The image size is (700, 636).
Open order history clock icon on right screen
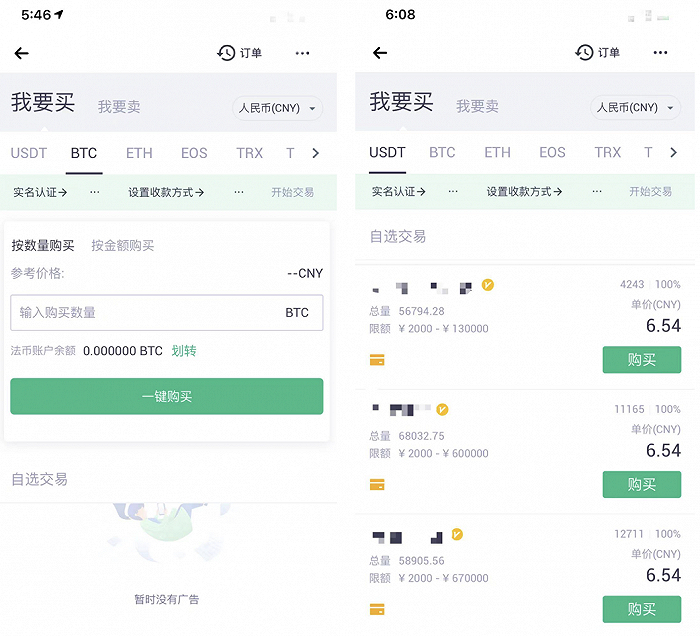tap(584, 52)
